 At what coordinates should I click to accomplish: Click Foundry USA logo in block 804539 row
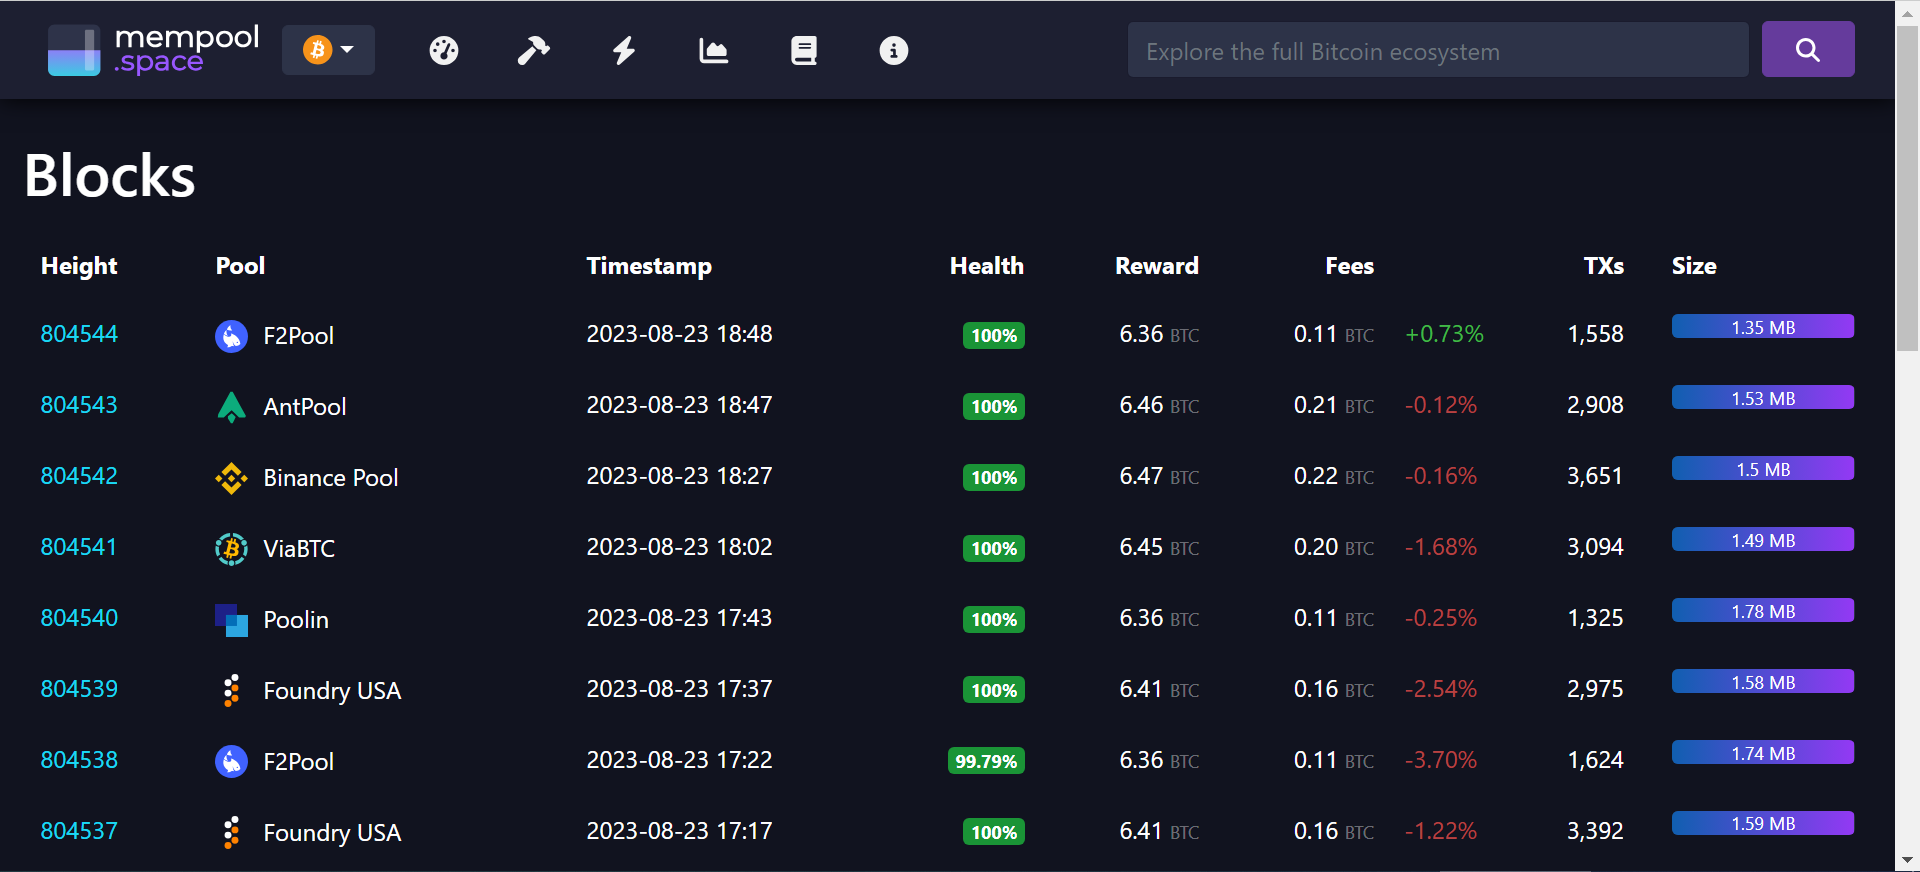231,691
